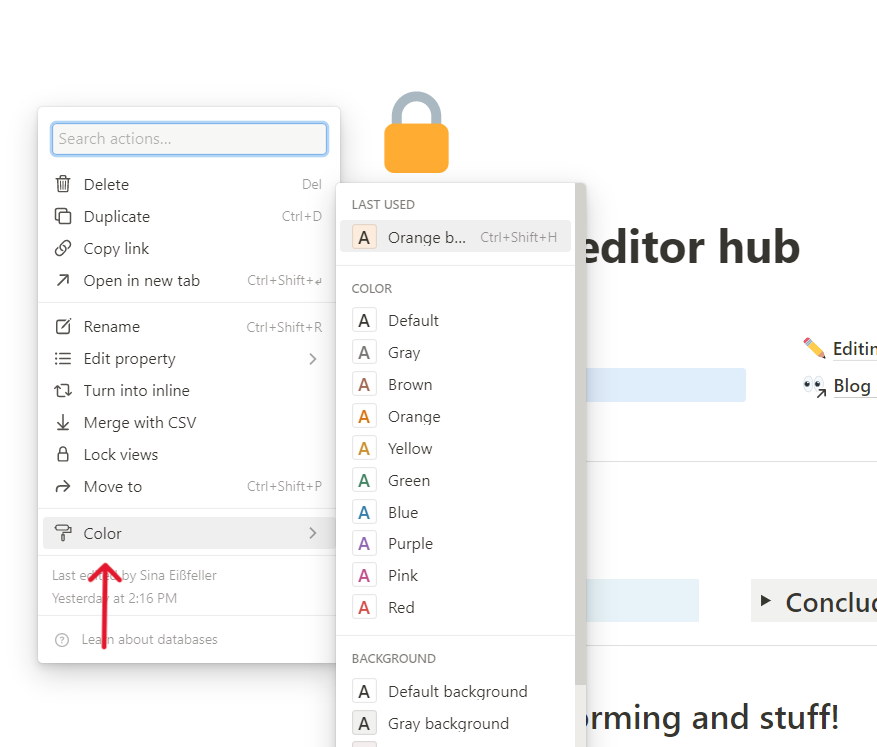877x747 pixels.
Task: Expand the Edit property submenu chevron
Action: click(x=313, y=358)
